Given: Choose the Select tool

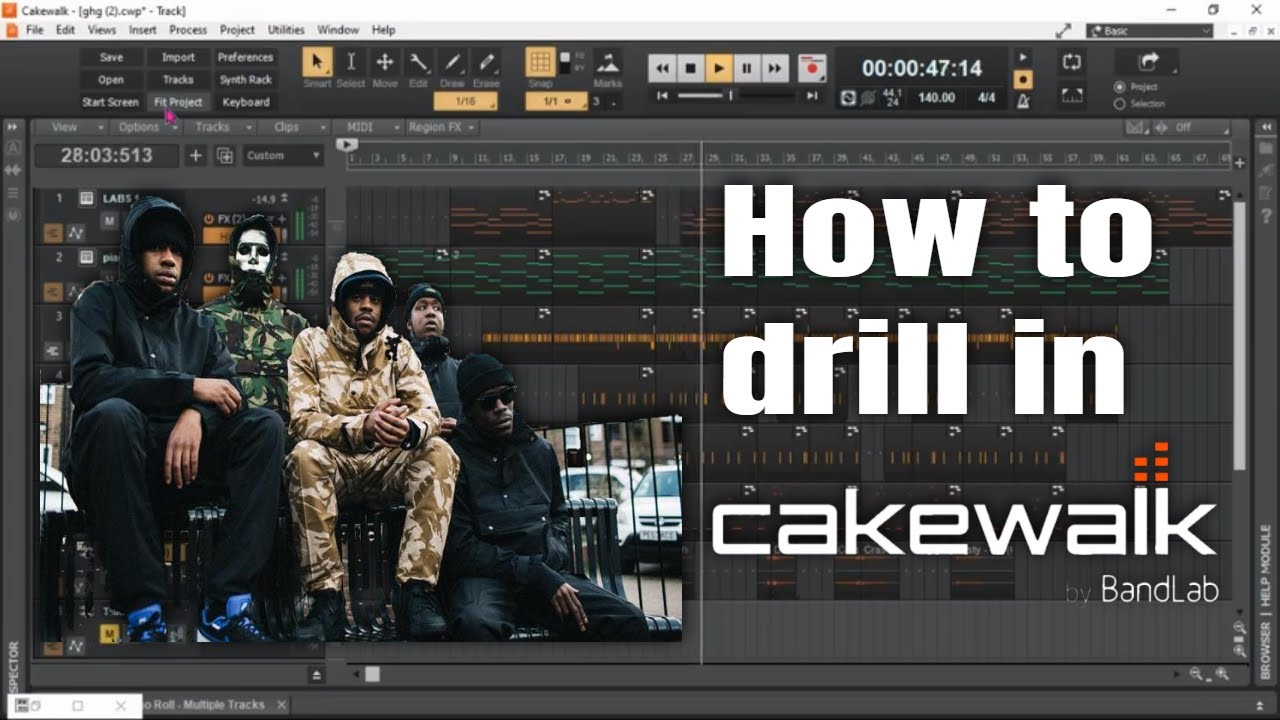Looking at the screenshot, I should [351, 62].
